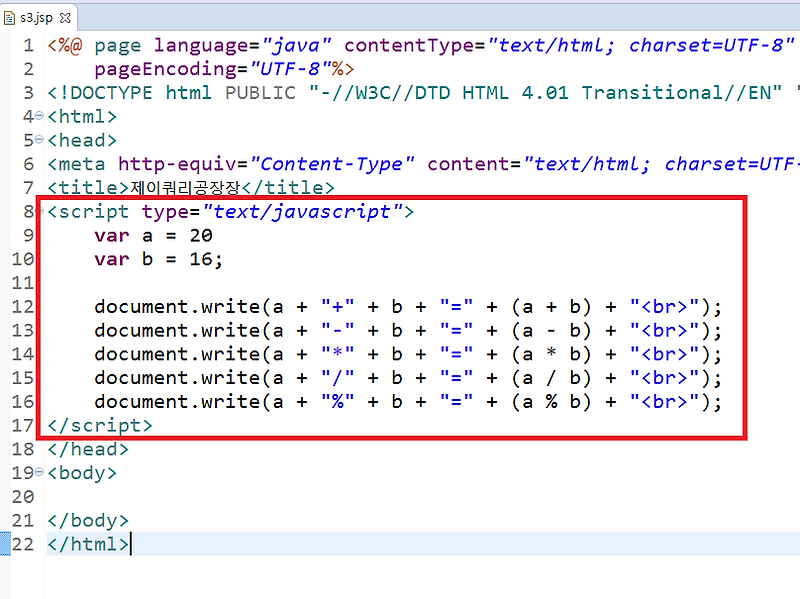Viewport: 800px width, 599px height.
Task: Click the closing </body> tag
Action: coord(88,520)
